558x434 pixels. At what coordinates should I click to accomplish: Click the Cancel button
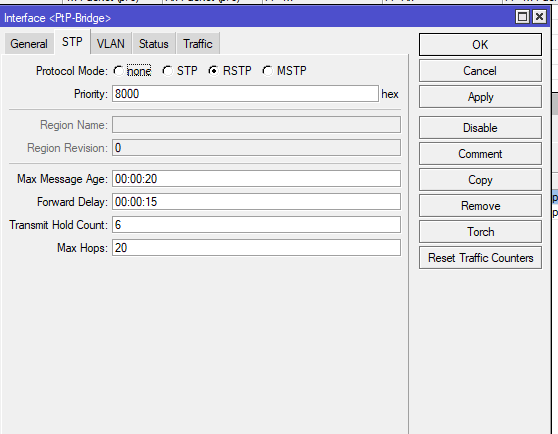click(480, 71)
